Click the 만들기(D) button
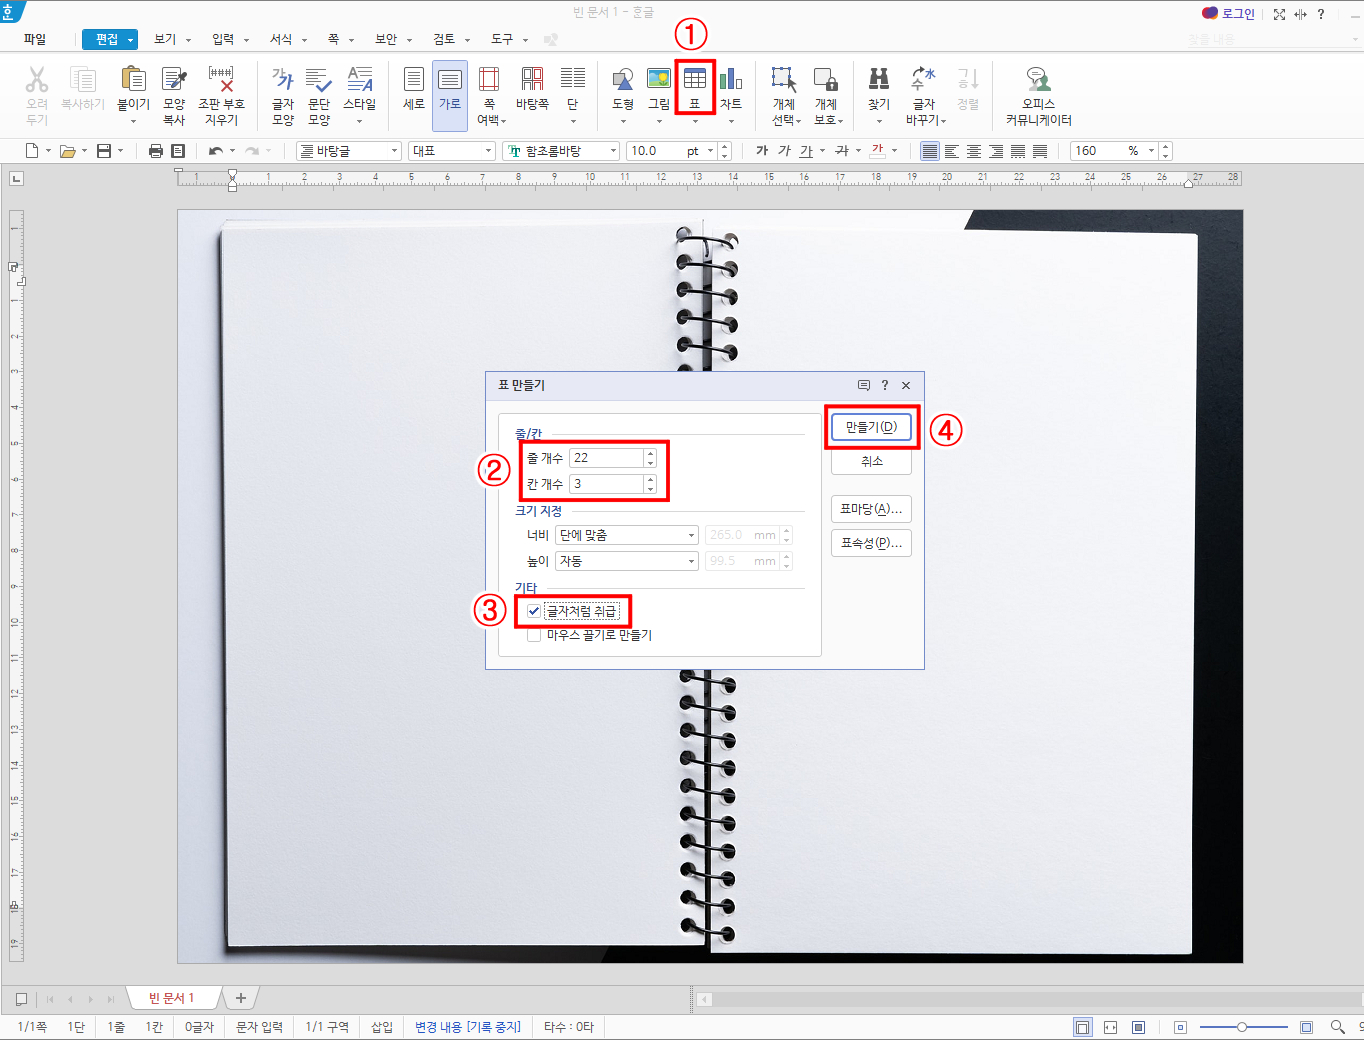1364x1040 pixels. [x=872, y=427]
